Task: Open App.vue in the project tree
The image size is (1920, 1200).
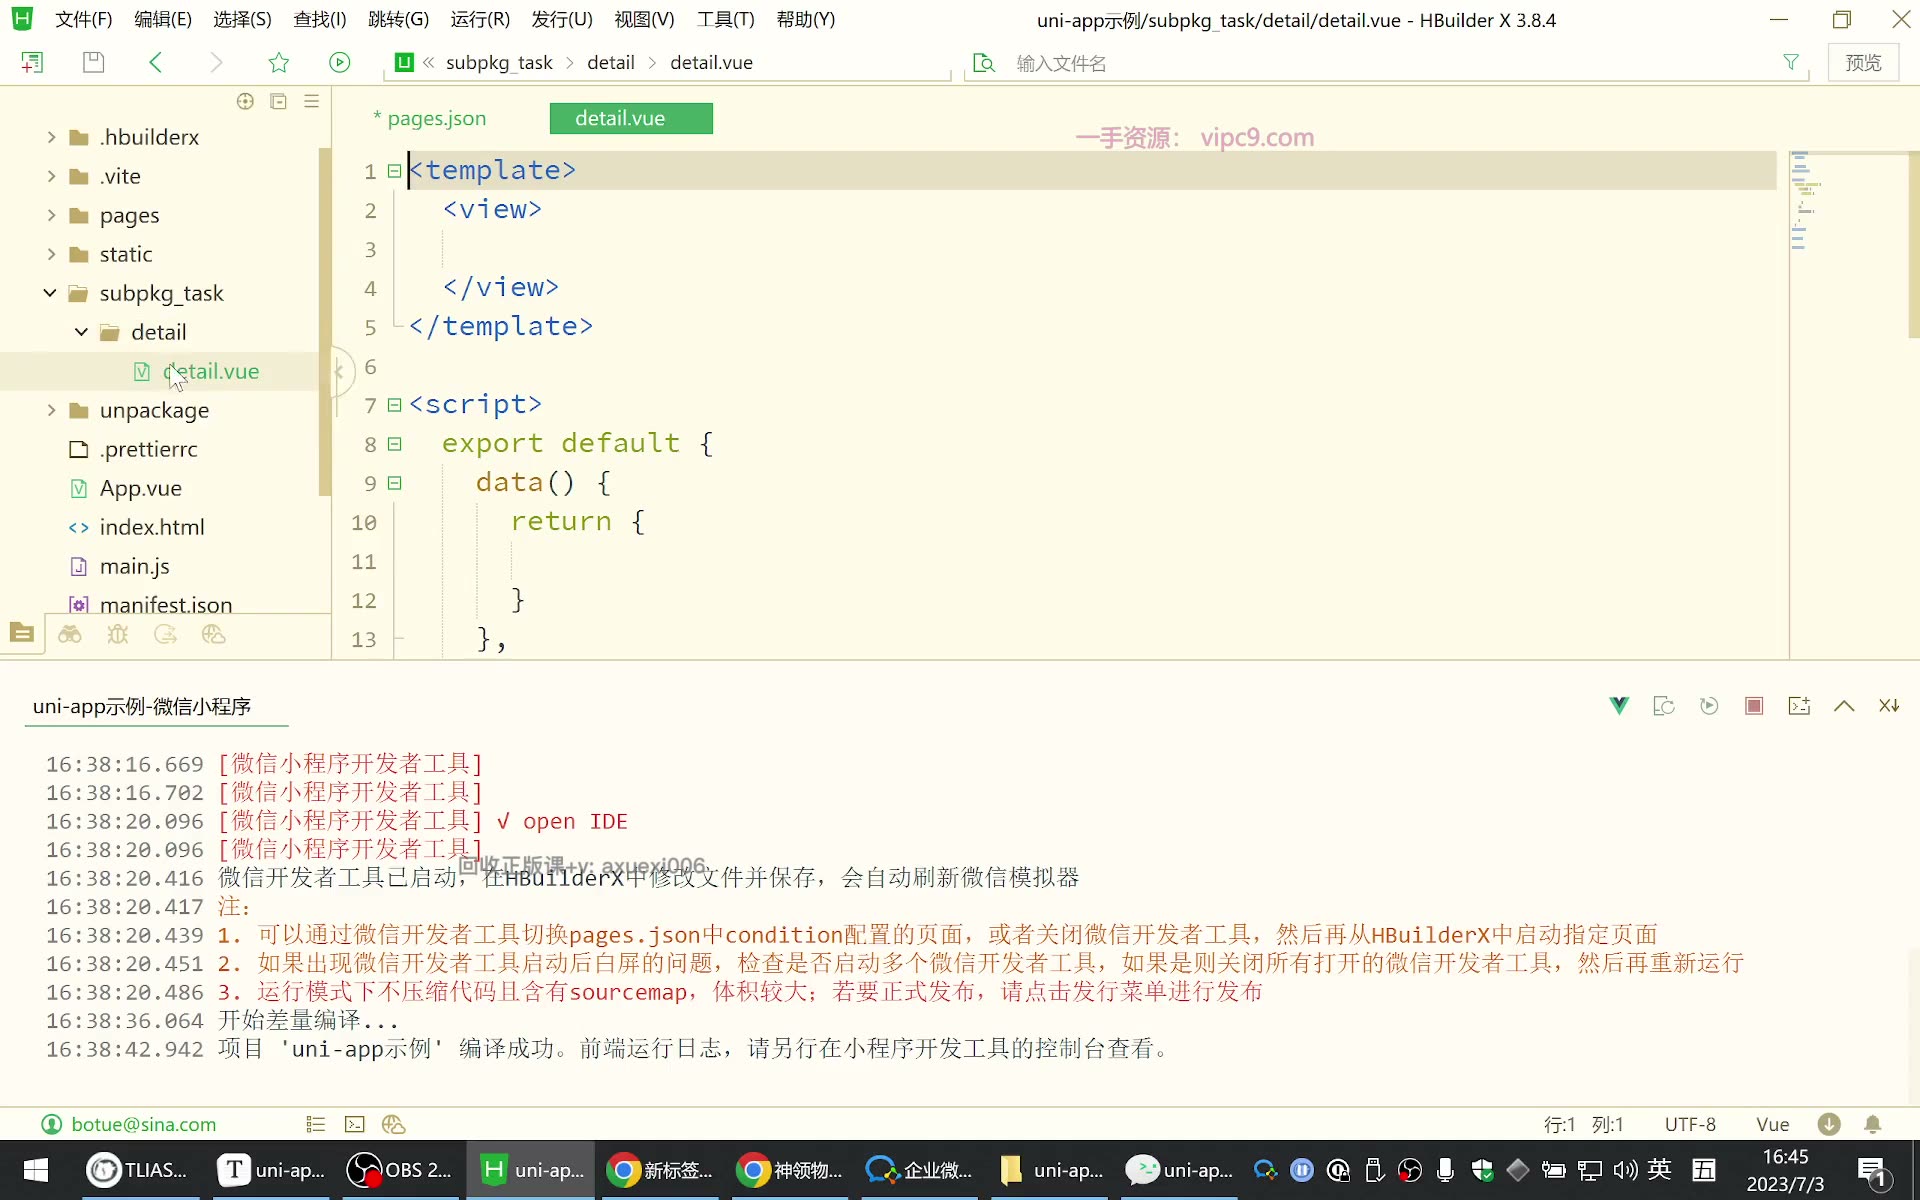Action: pyautogui.click(x=140, y=488)
